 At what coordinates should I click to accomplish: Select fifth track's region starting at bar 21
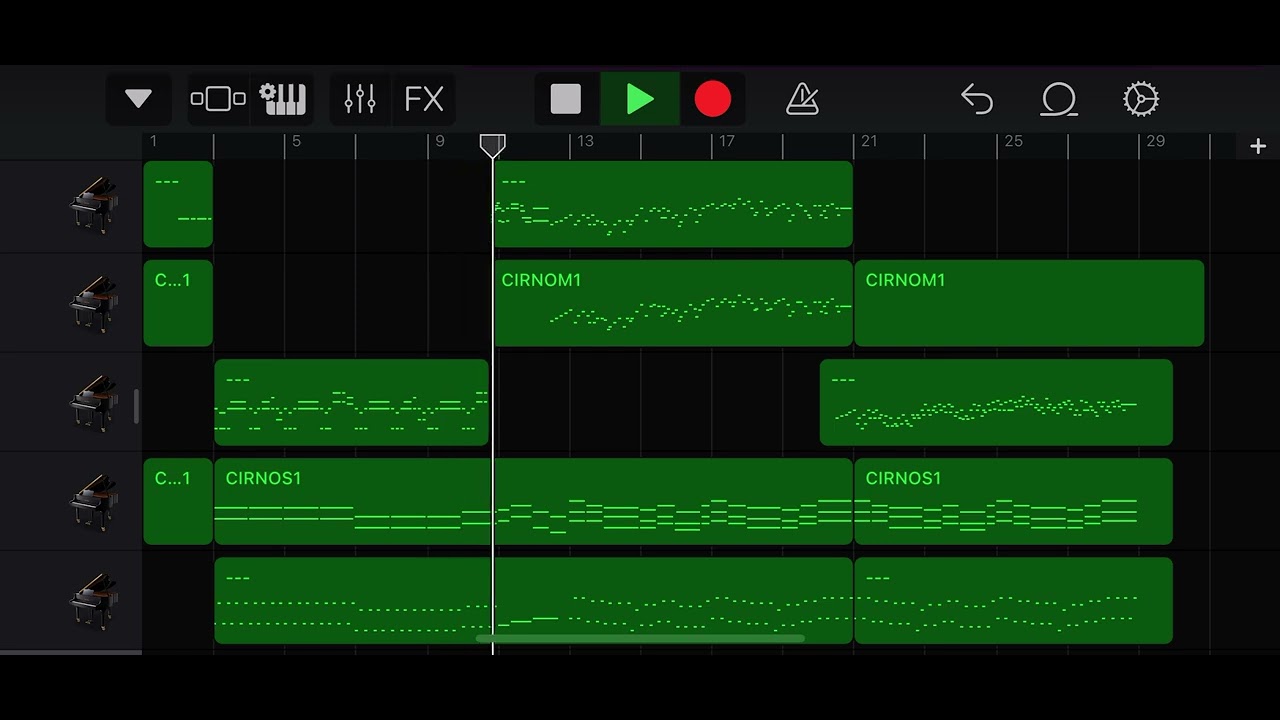click(1014, 600)
